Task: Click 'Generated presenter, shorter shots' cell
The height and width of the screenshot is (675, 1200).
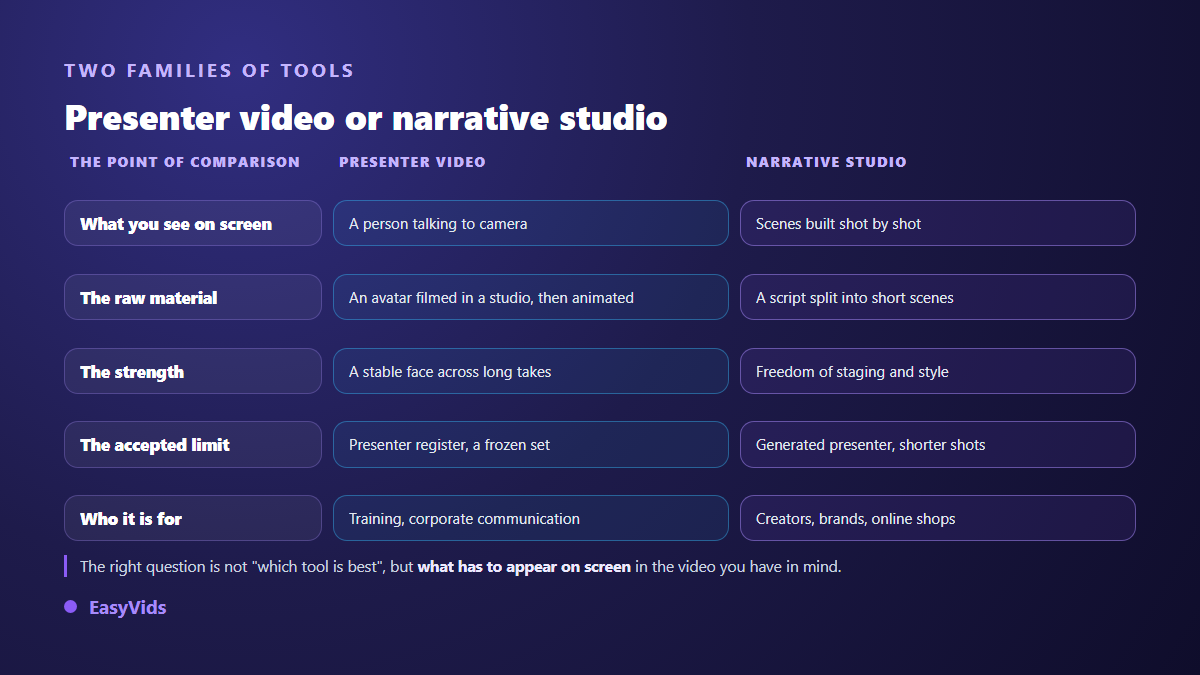Action: coord(938,445)
